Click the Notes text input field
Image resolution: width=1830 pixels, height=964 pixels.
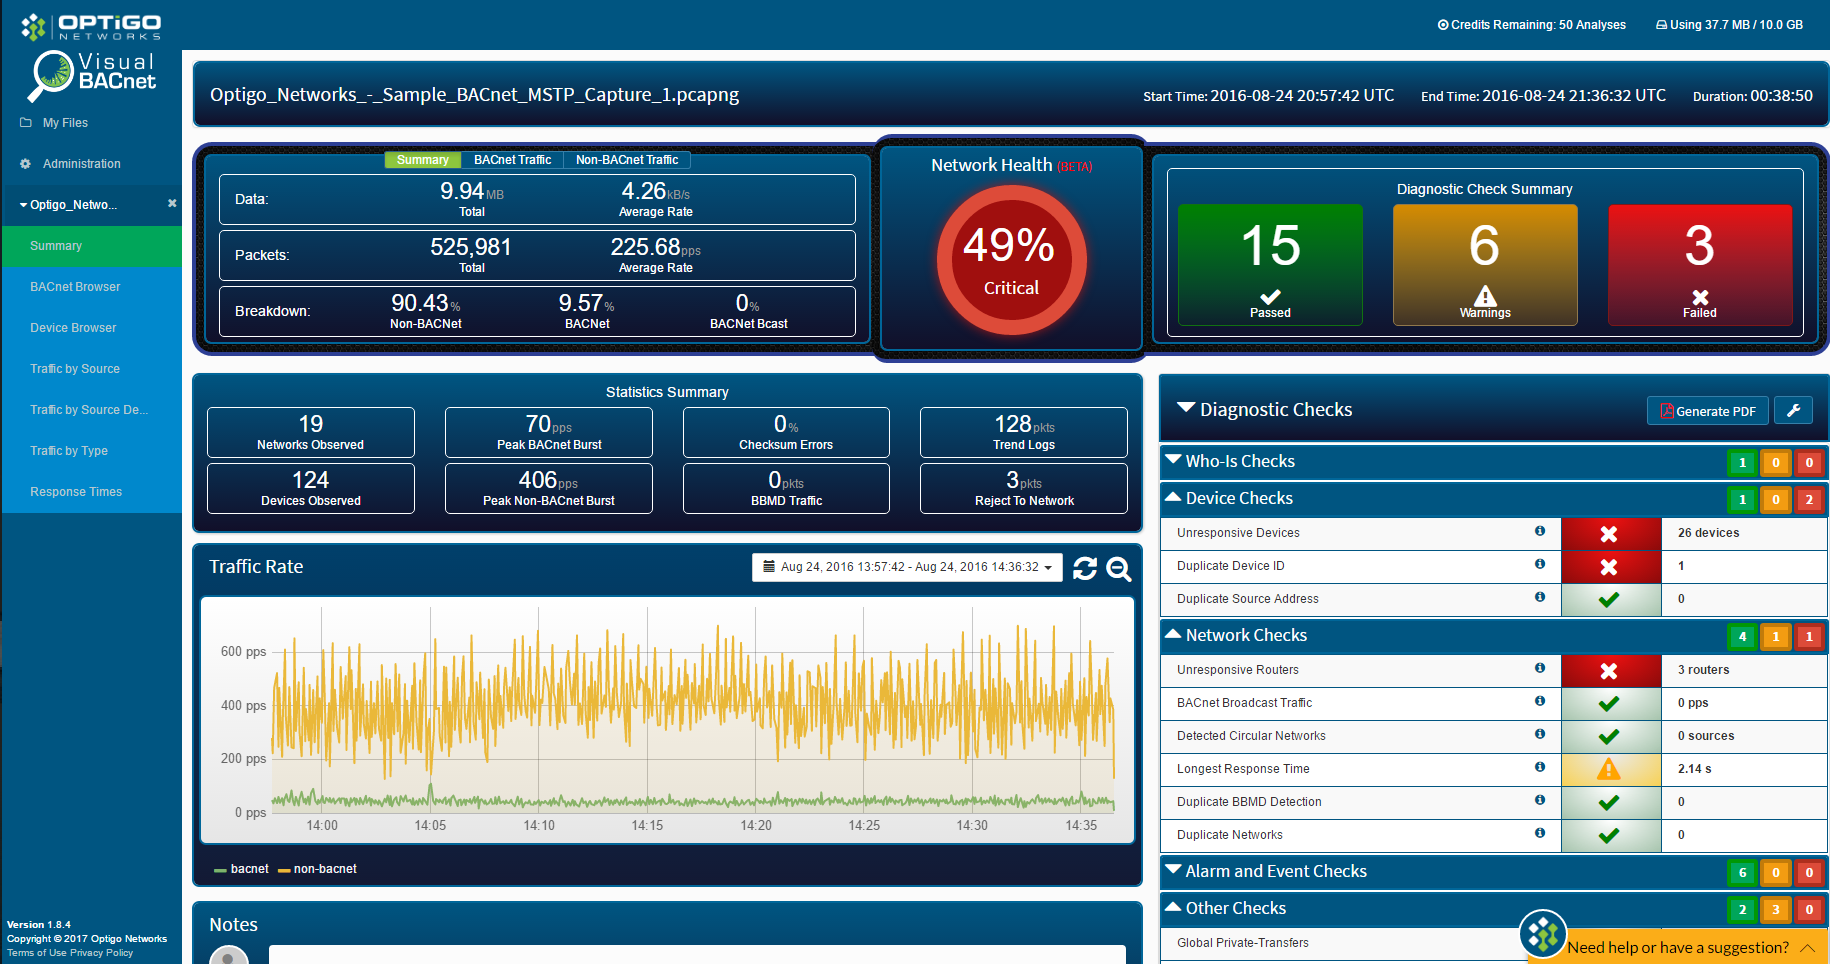[x=697, y=955]
